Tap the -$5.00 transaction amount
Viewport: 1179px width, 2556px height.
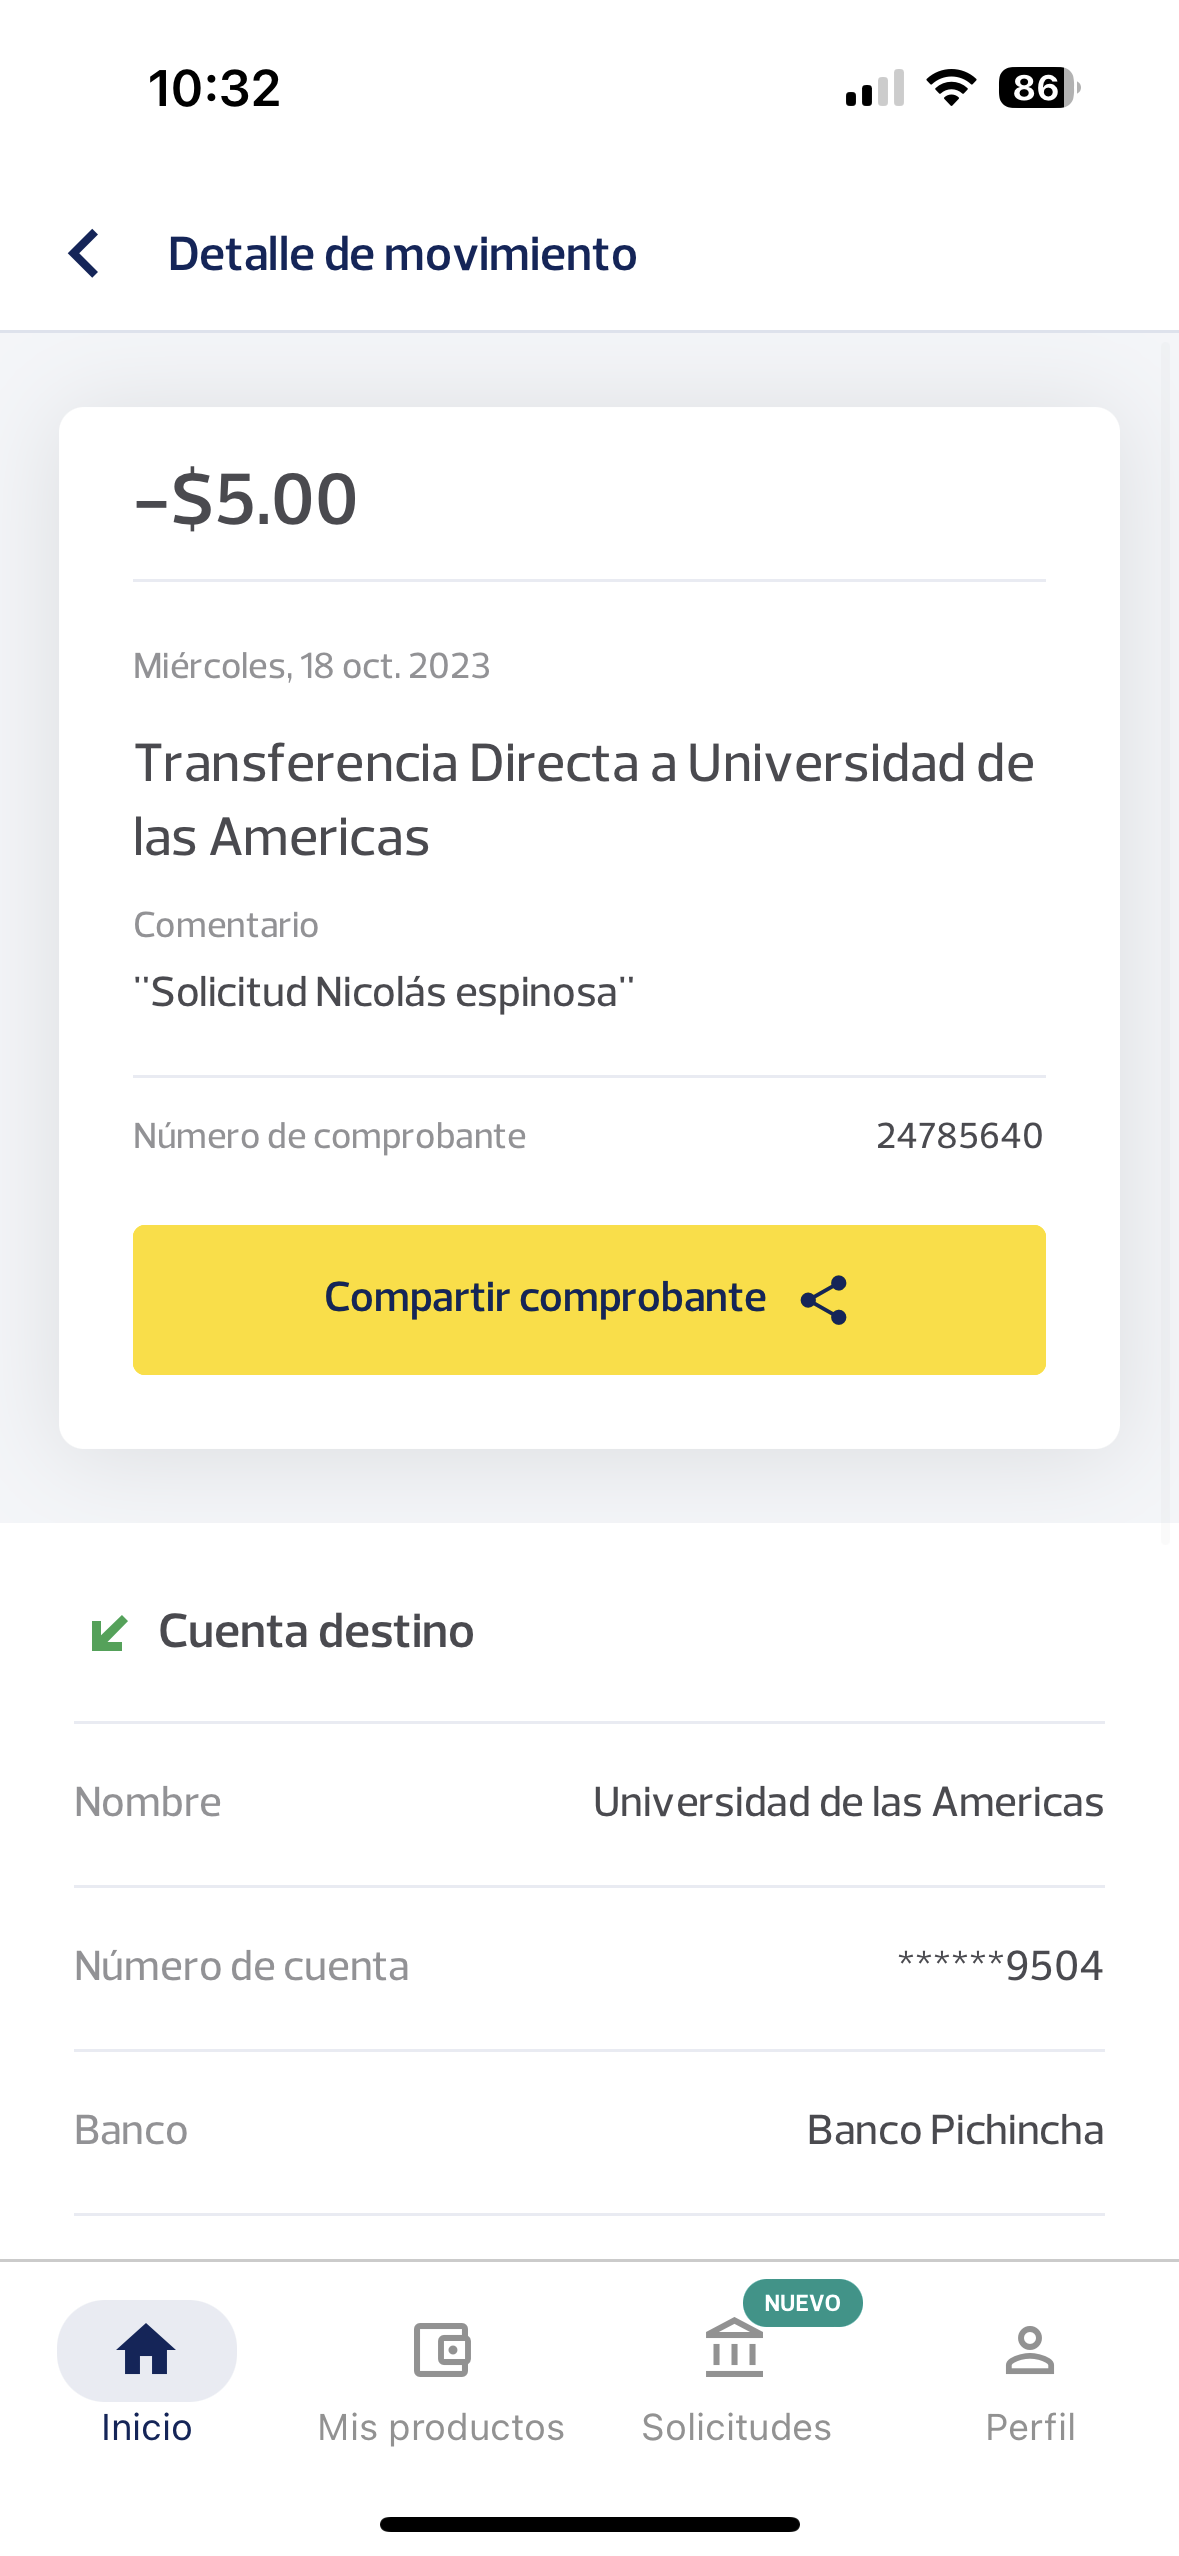pos(246,498)
